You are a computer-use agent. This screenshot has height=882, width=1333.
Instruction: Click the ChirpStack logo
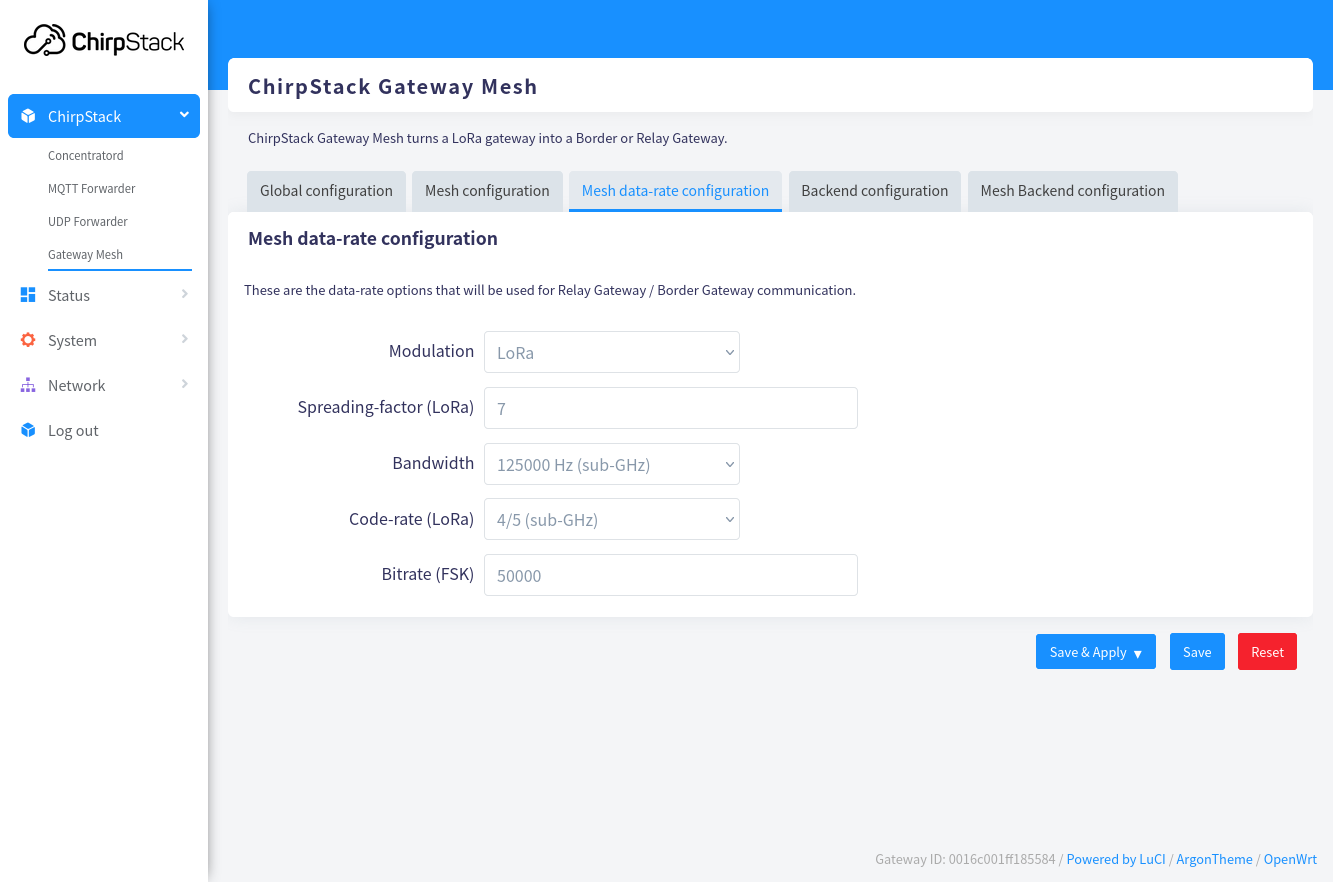(x=104, y=40)
